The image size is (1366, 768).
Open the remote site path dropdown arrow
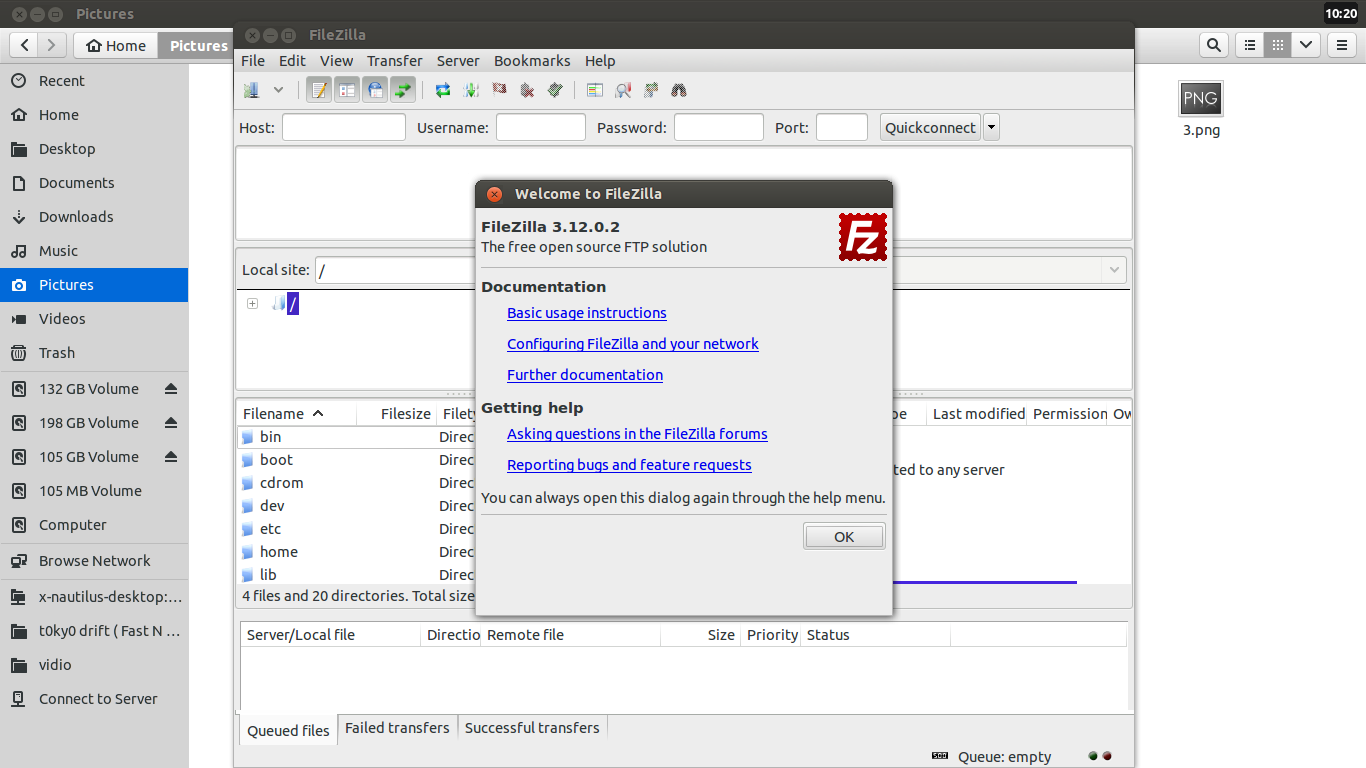[x=1114, y=270]
